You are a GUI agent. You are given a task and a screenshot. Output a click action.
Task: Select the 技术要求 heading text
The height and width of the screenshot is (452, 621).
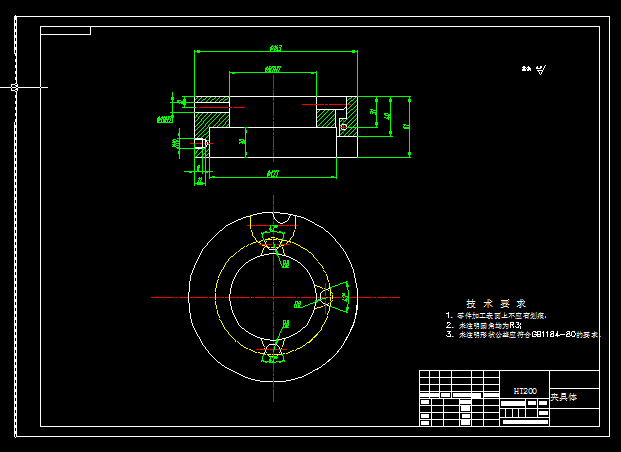click(x=496, y=304)
